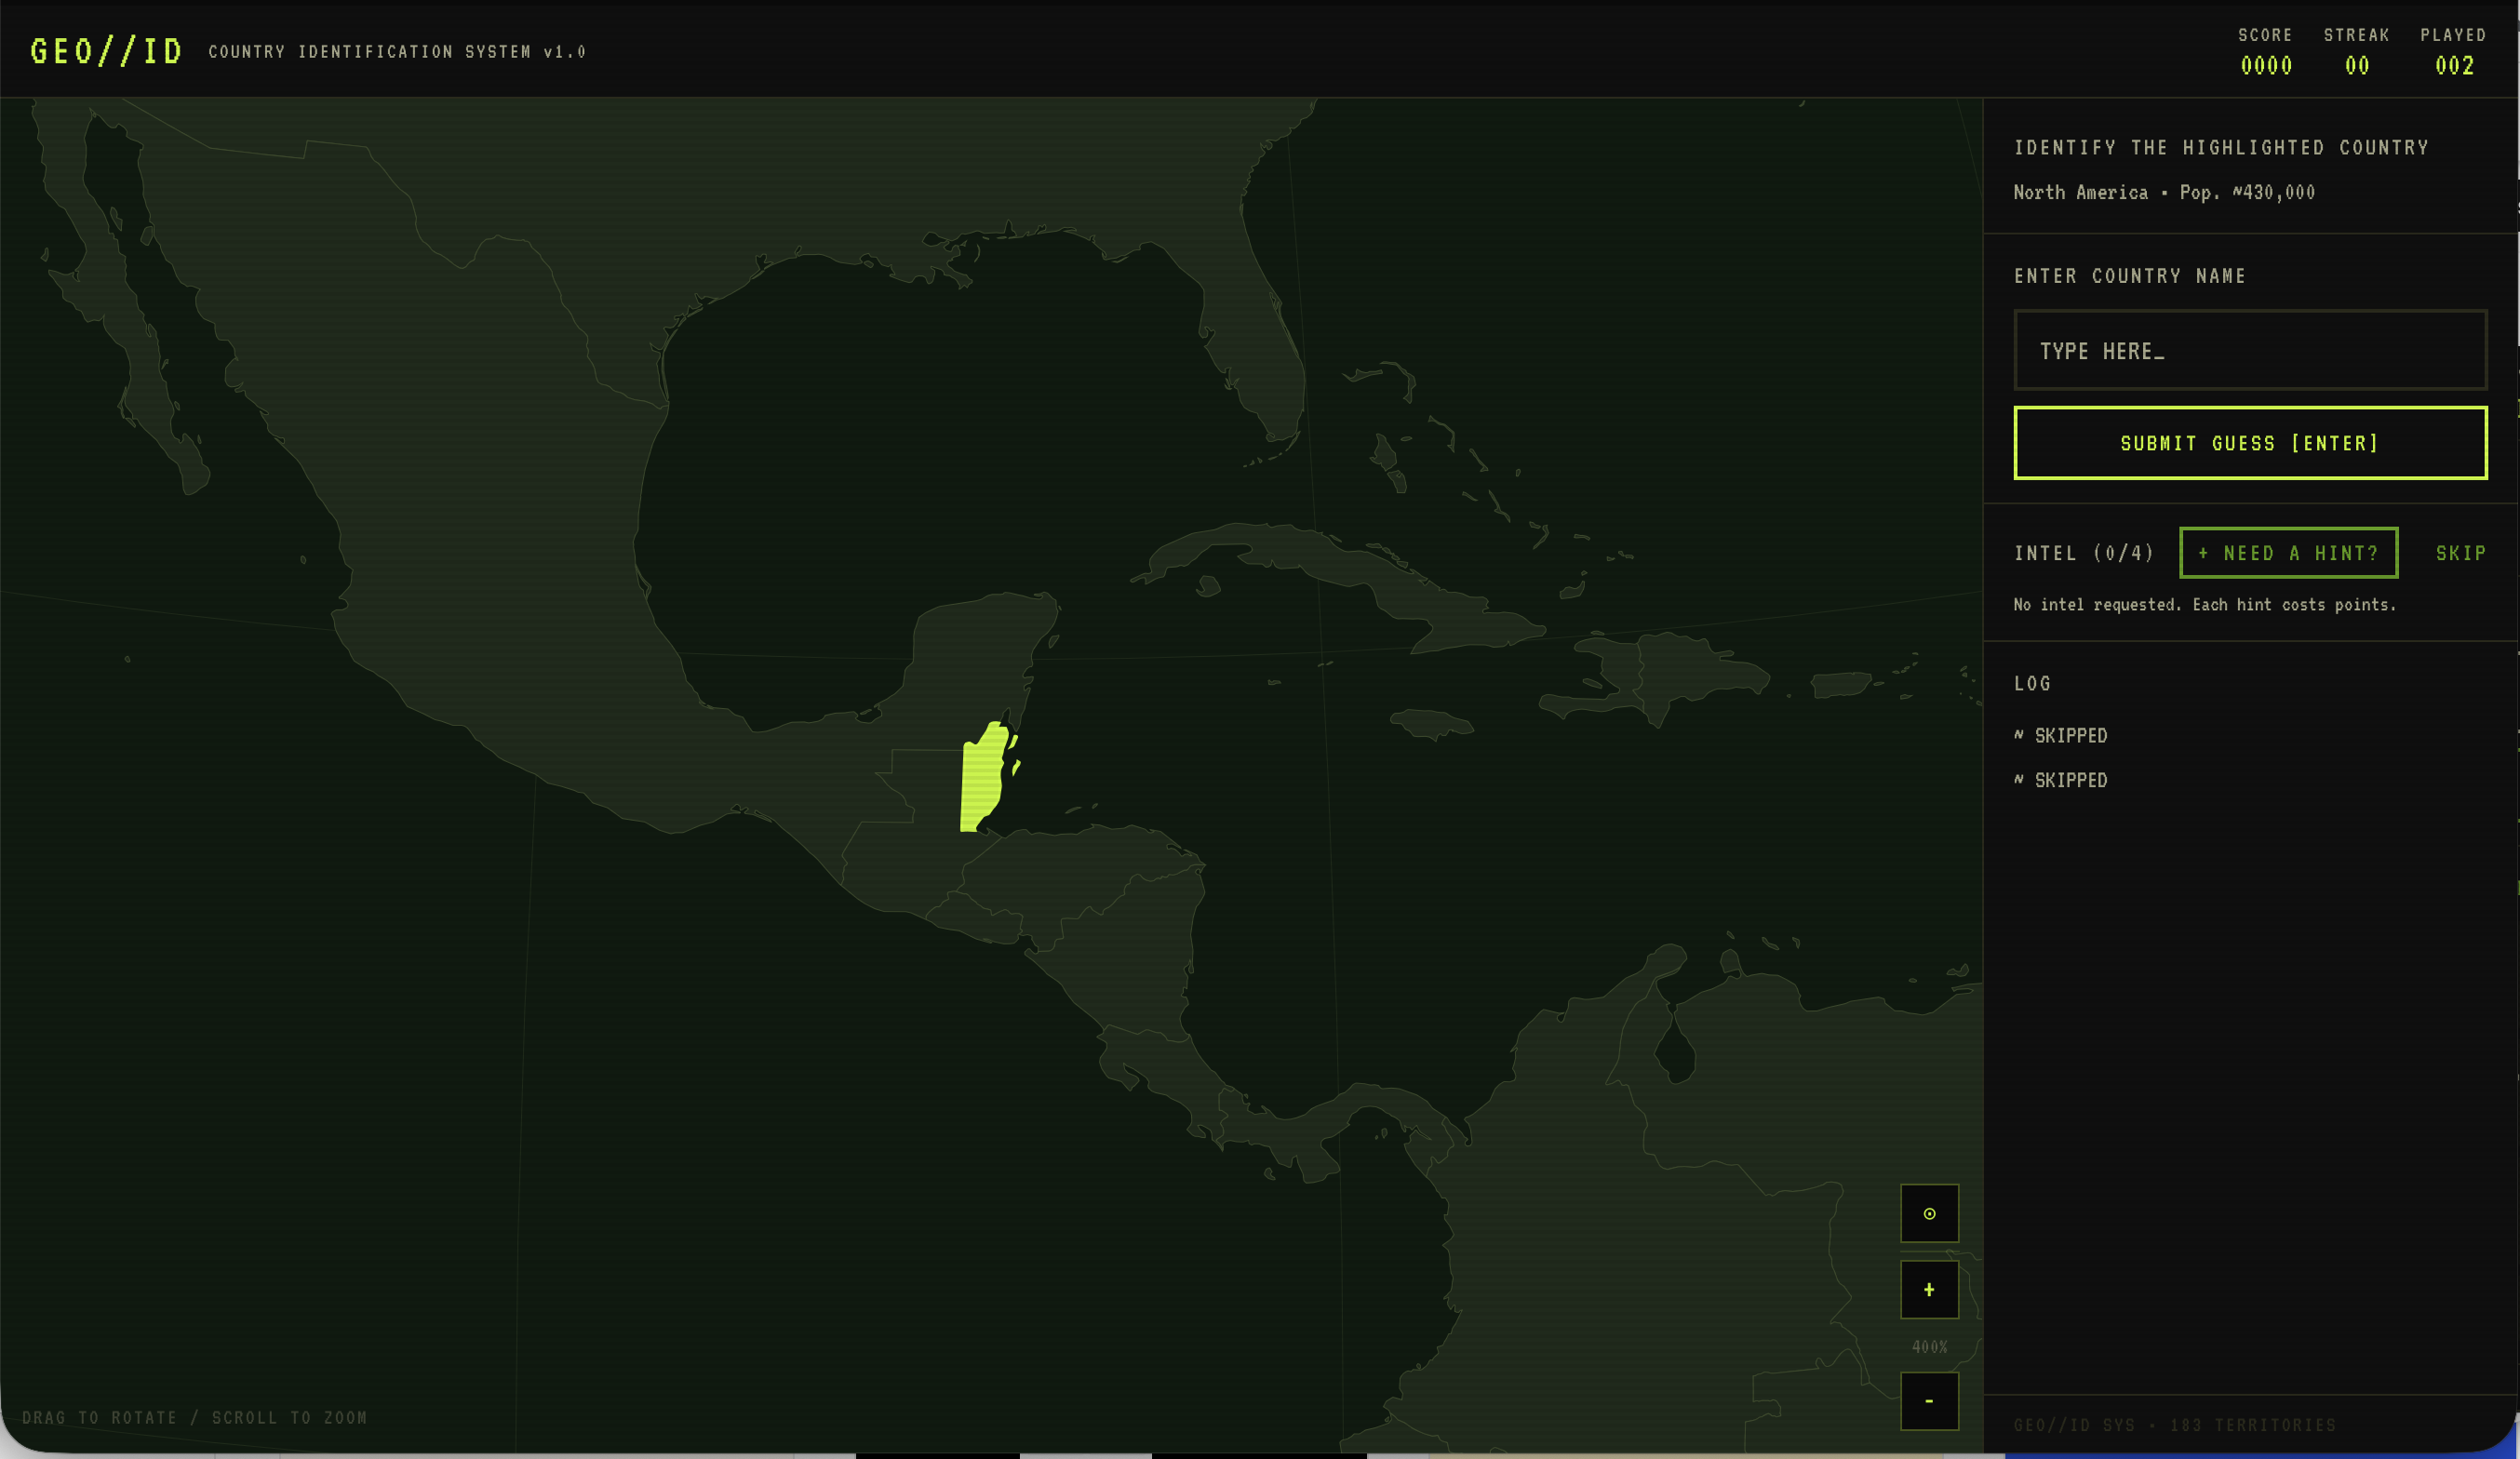Skip the current country
The width and height of the screenshot is (2520, 1459).
(x=2461, y=553)
